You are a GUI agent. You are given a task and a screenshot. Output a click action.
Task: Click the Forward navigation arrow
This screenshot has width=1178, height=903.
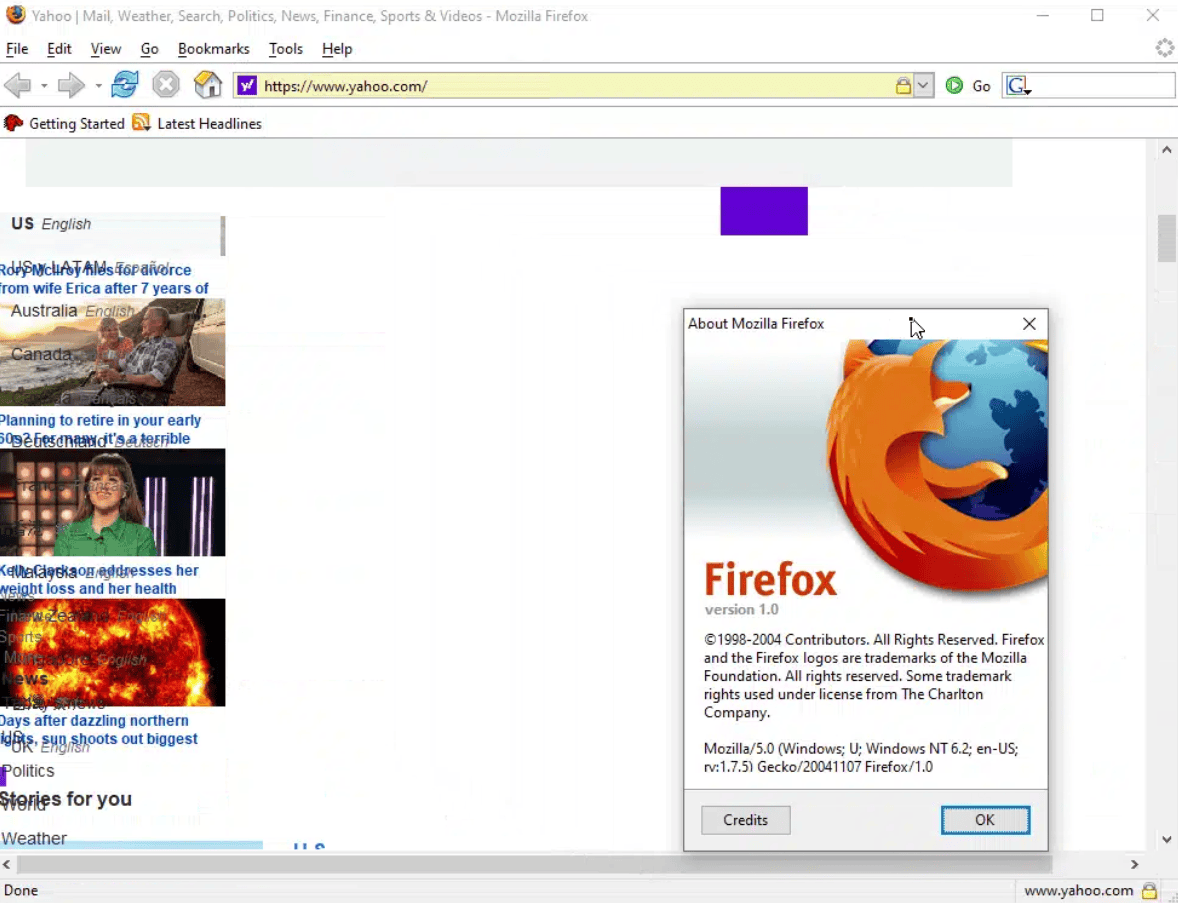point(71,86)
